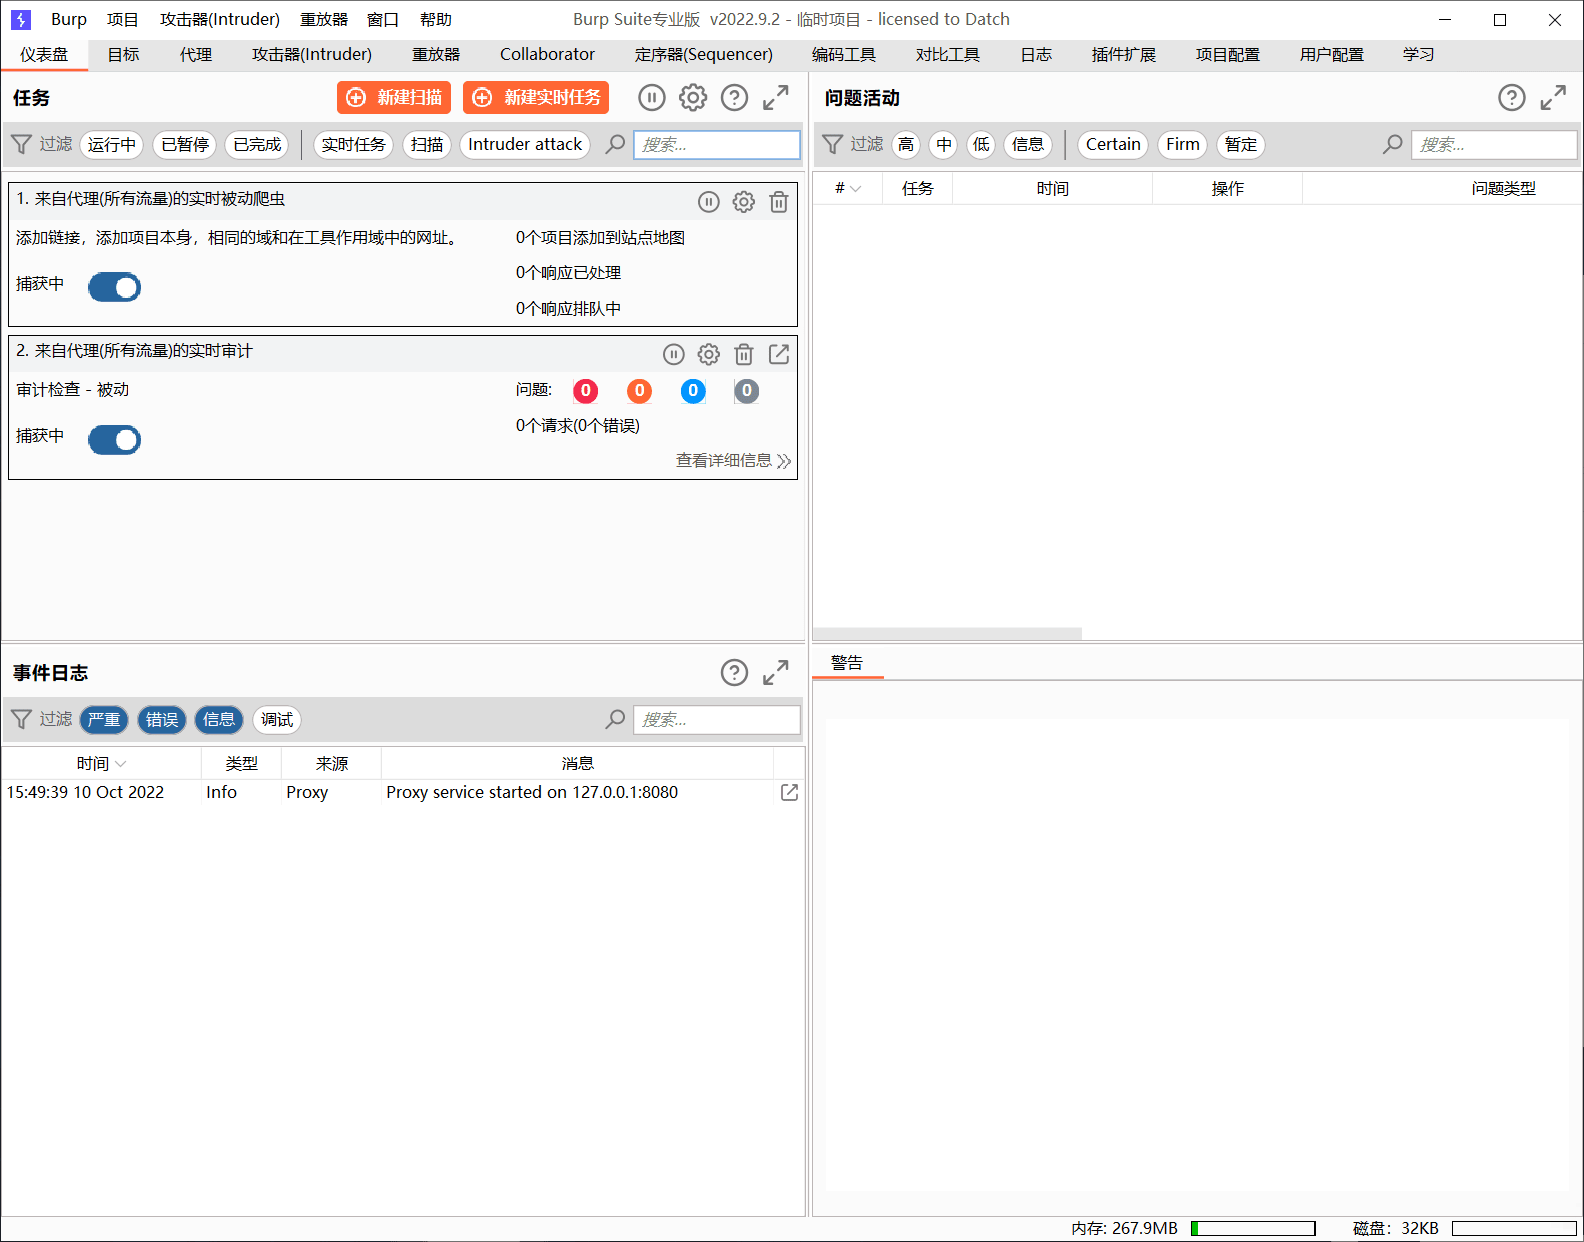Toggle the 已暂停 task filter
The height and width of the screenshot is (1242, 1584).
(185, 145)
